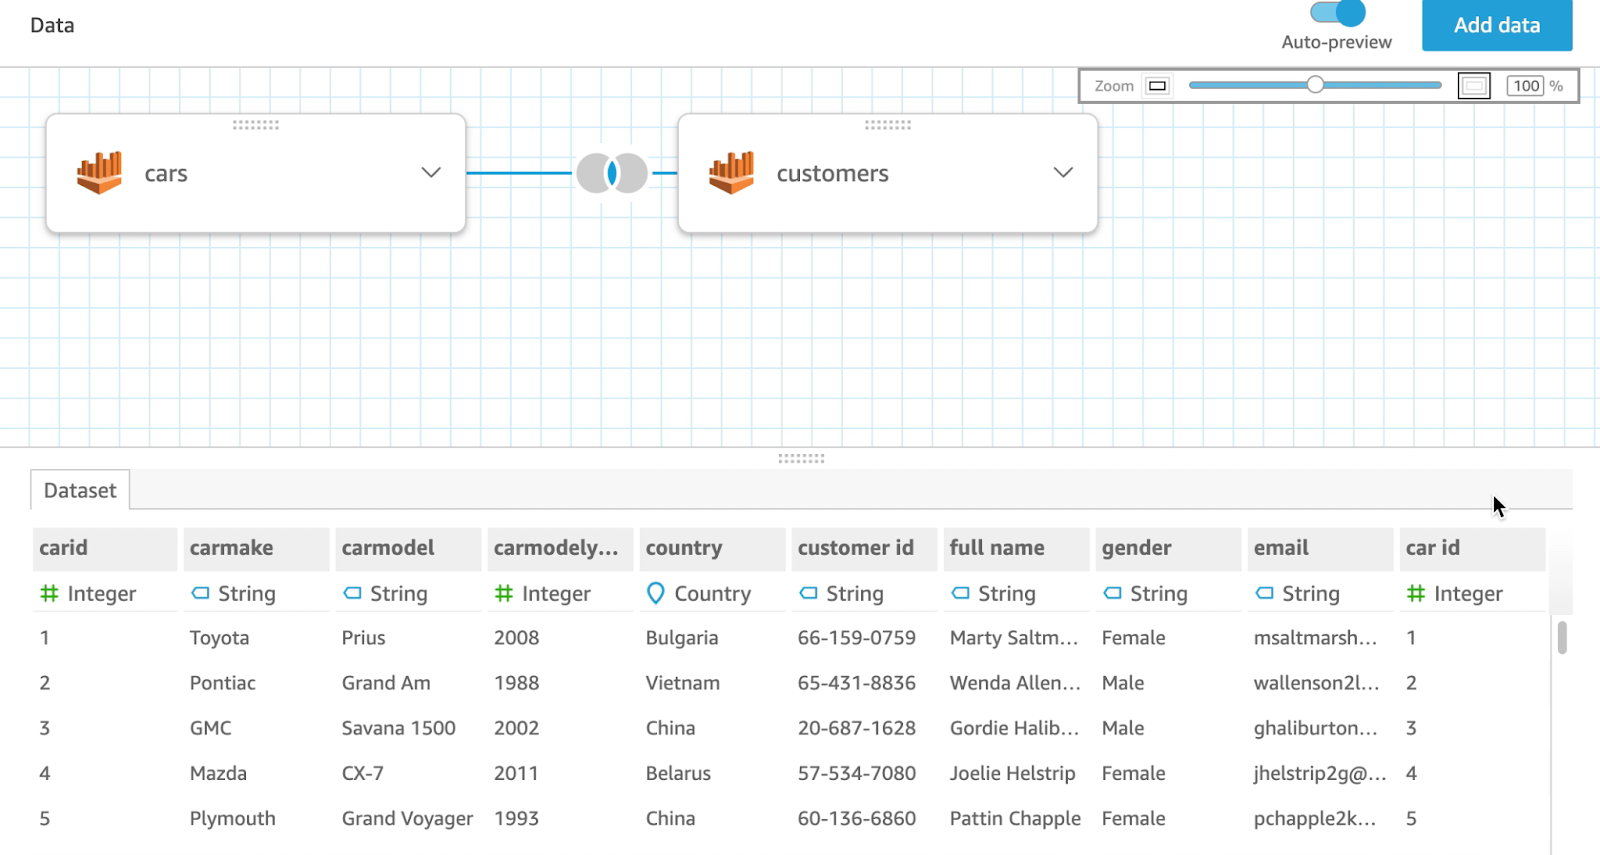This screenshot has height=855, width=1600.
Task: Click the Grand Am cell
Action: point(386,683)
